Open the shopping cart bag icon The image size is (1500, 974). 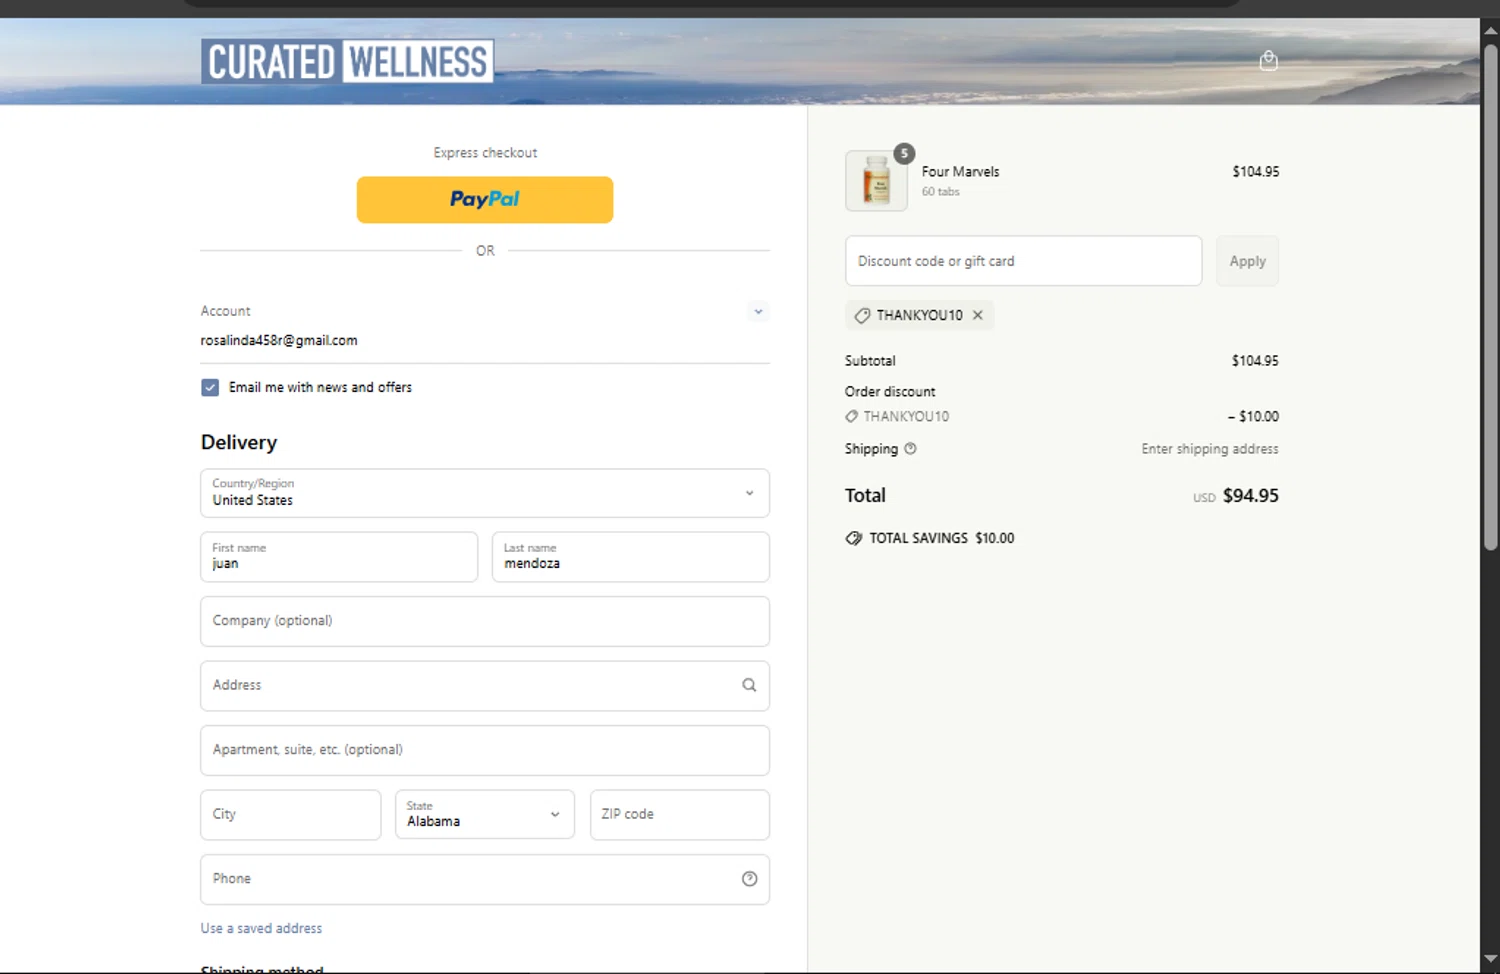point(1268,61)
